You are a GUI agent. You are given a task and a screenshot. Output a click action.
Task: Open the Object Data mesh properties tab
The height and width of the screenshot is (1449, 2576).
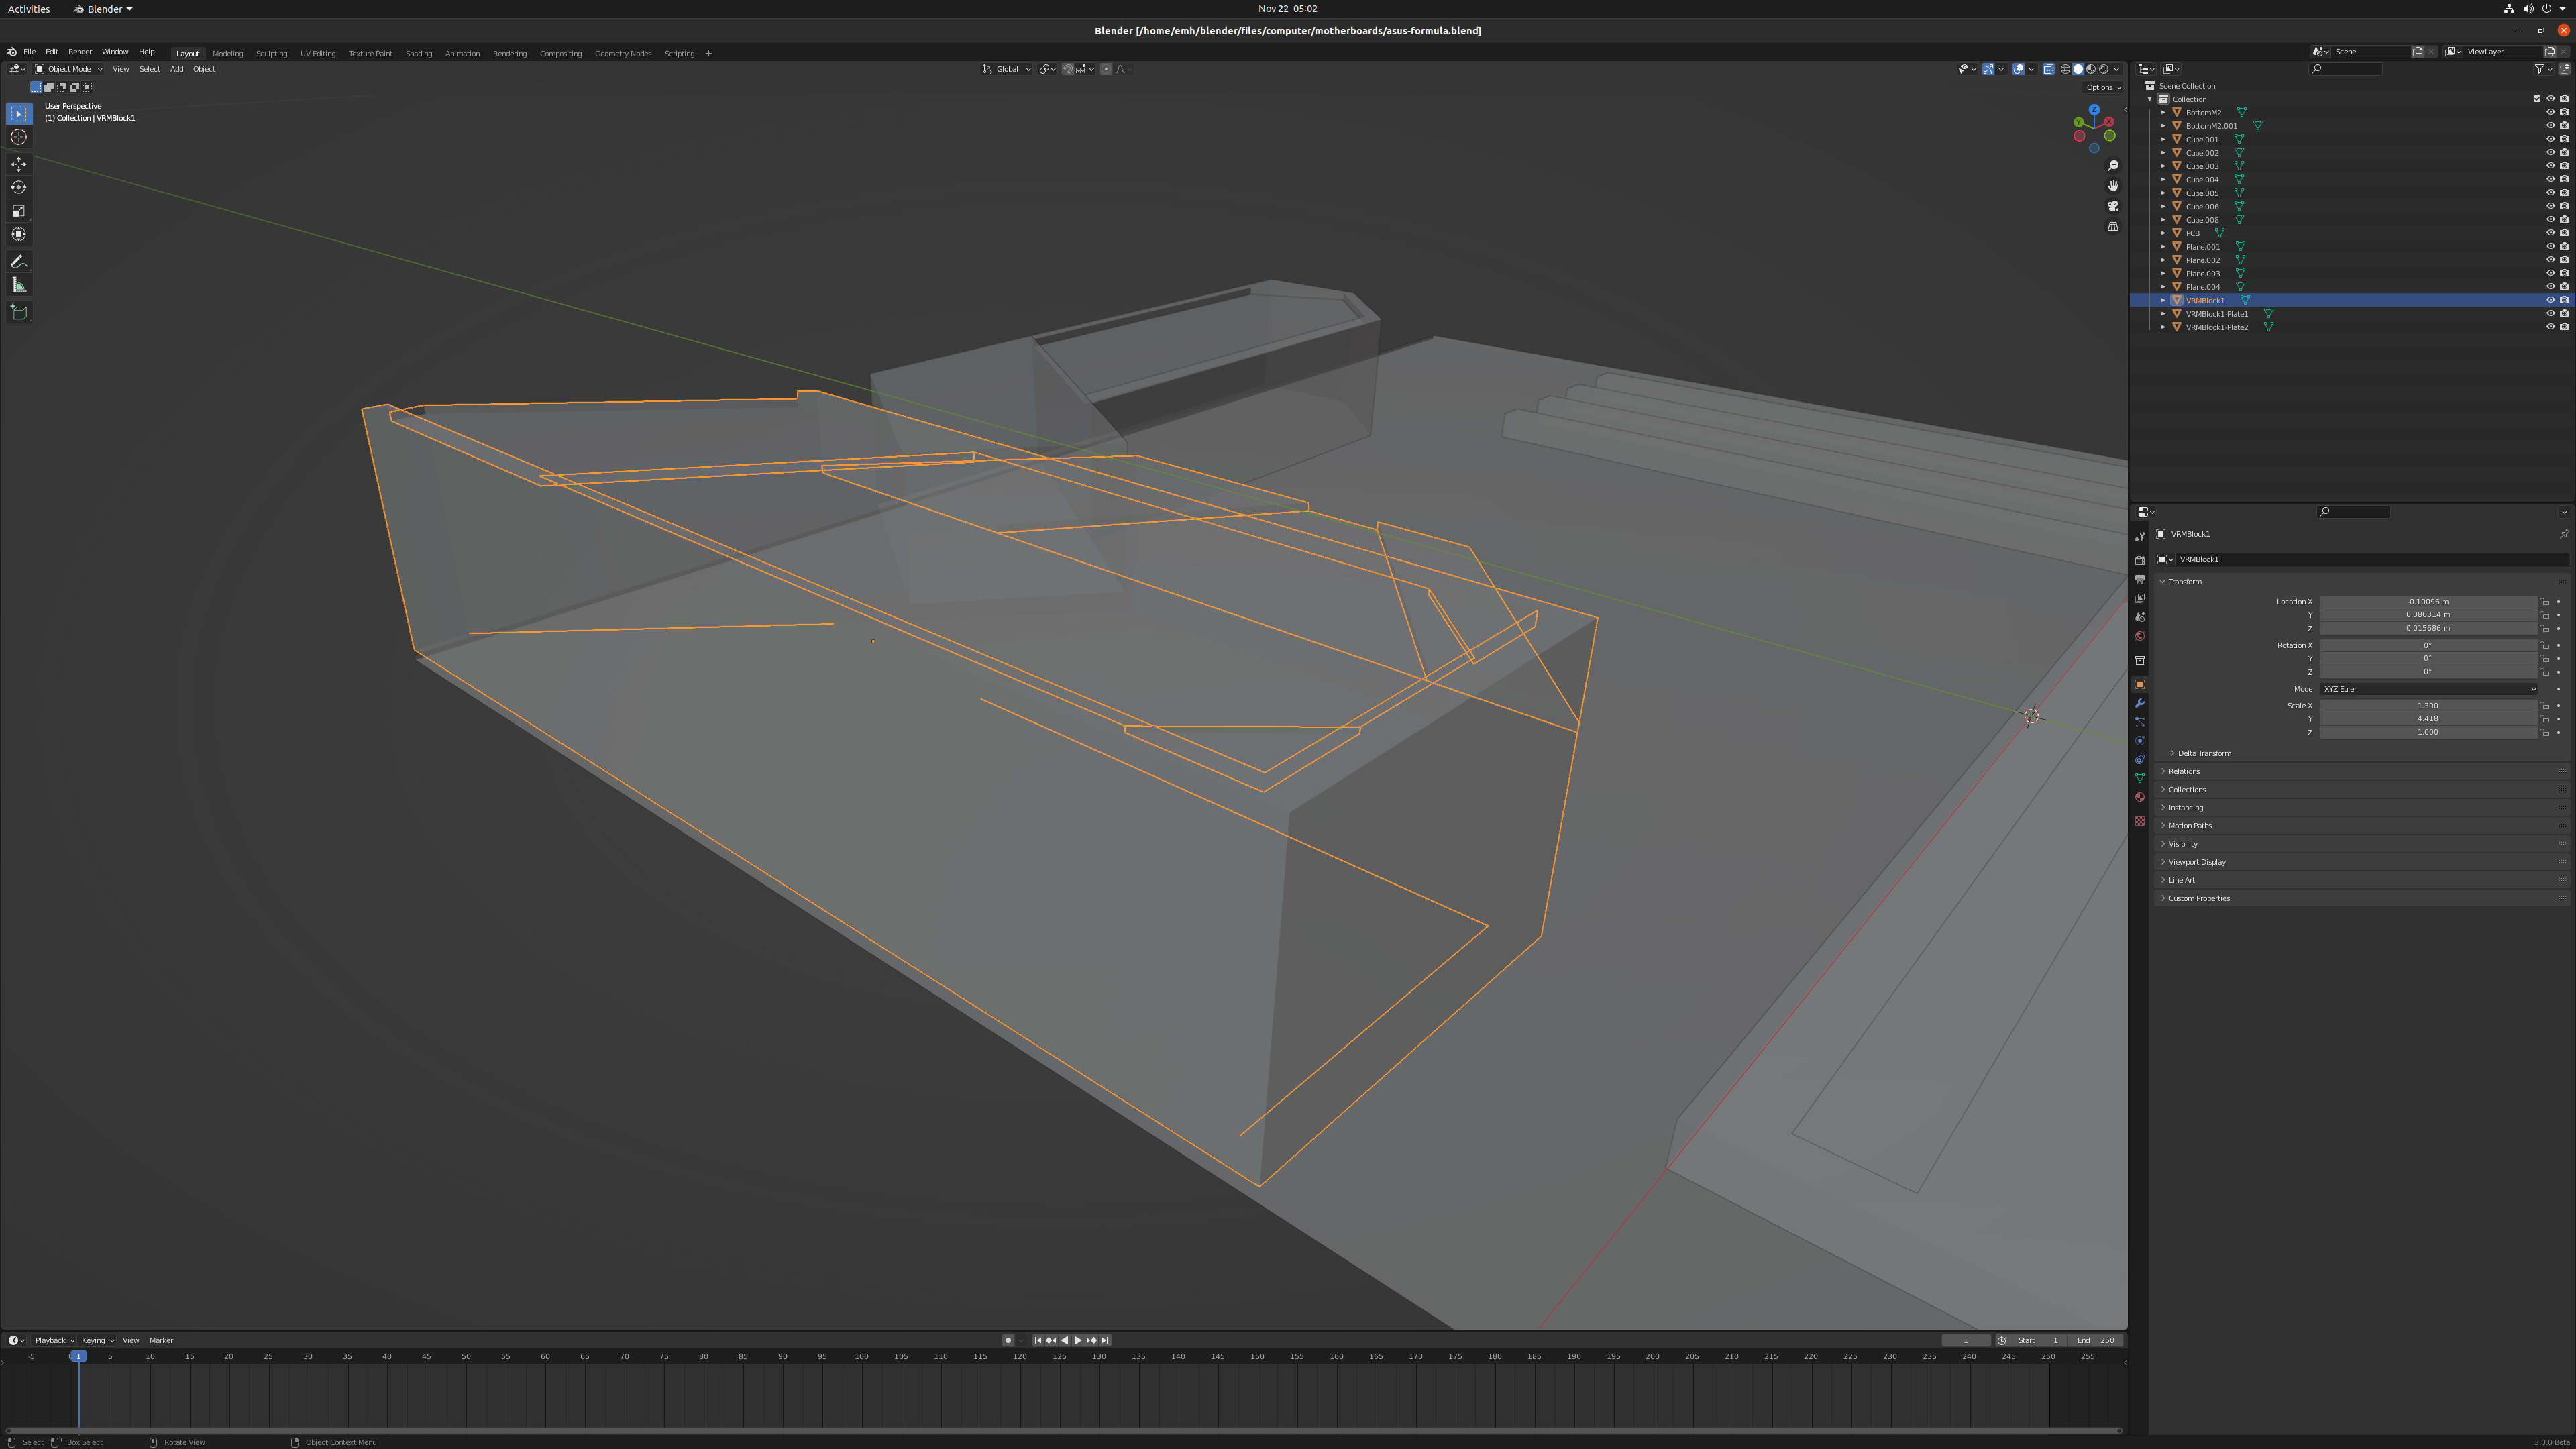pyautogui.click(x=2140, y=778)
